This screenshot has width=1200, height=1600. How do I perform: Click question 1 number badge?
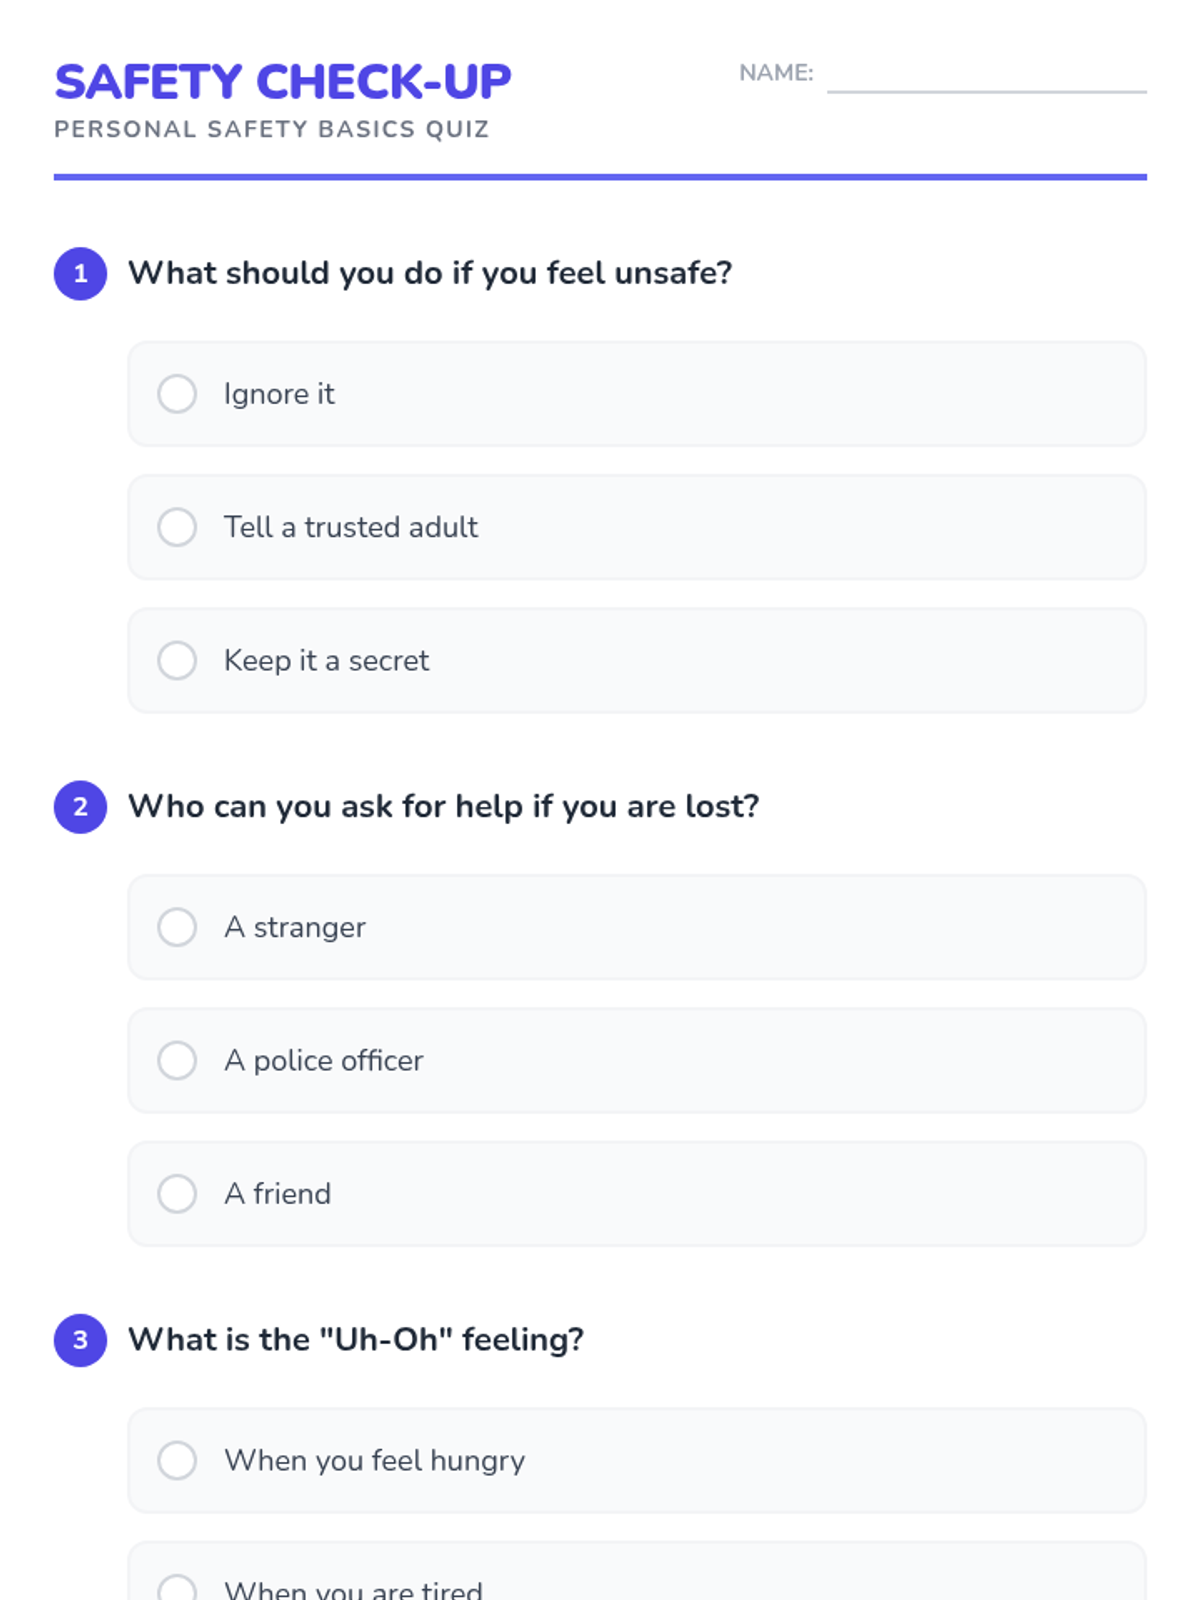tap(80, 273)
